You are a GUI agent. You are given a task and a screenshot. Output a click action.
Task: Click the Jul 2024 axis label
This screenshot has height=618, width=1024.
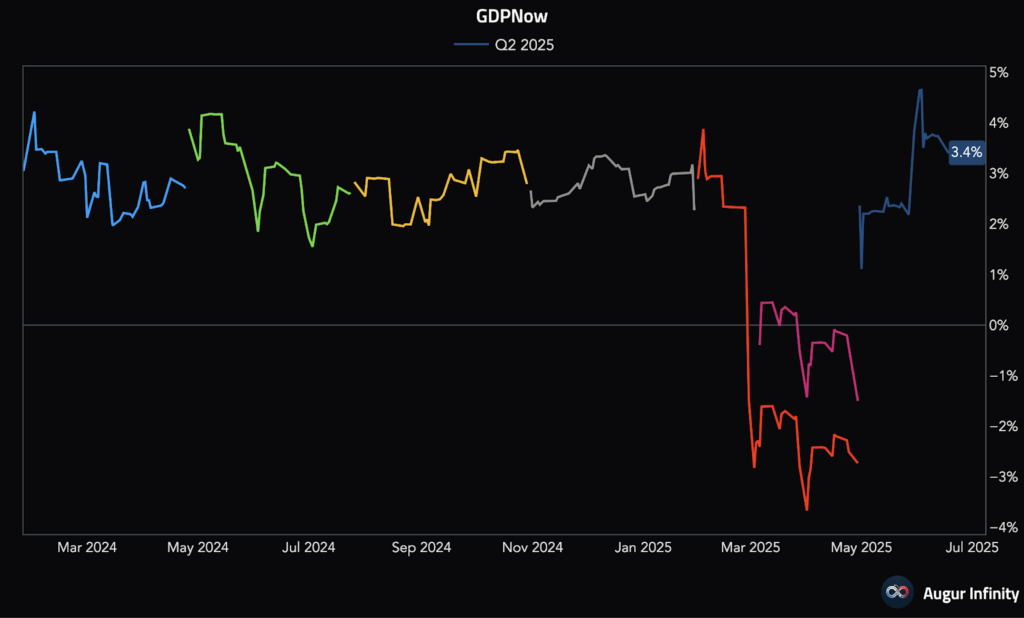pyautogui.click(x=308, y=547)
